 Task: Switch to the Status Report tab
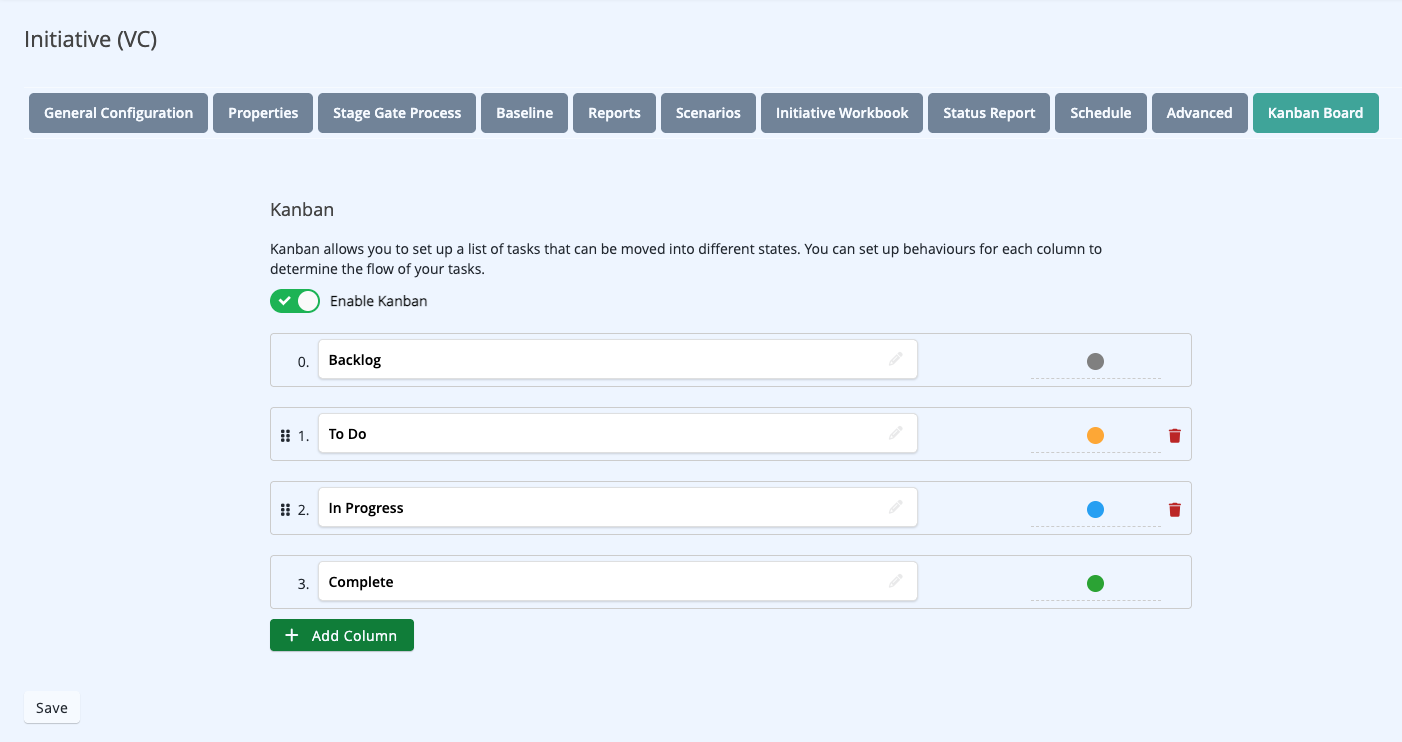989,113
